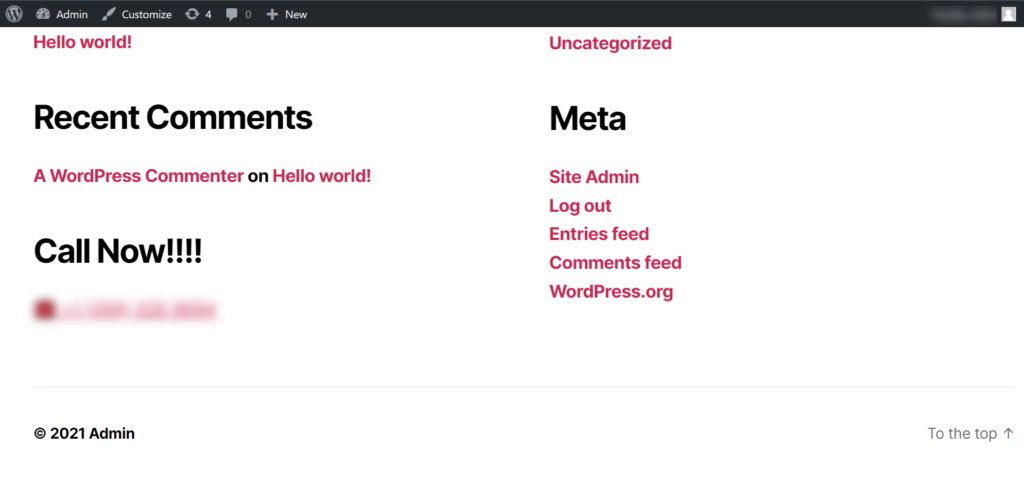The width and height of the screenshot is (1024, 479).
Task: Click the Admin link in footer copyright
Action: 112,433
